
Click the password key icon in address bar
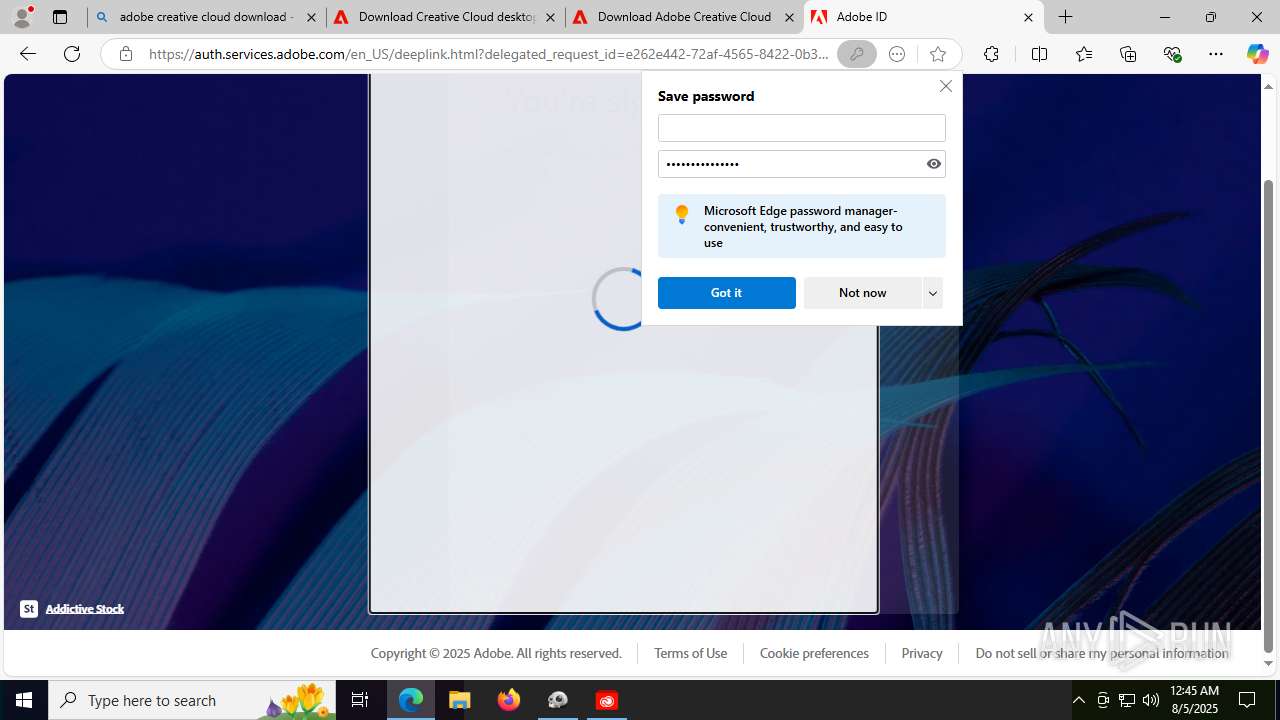[857, 54]
